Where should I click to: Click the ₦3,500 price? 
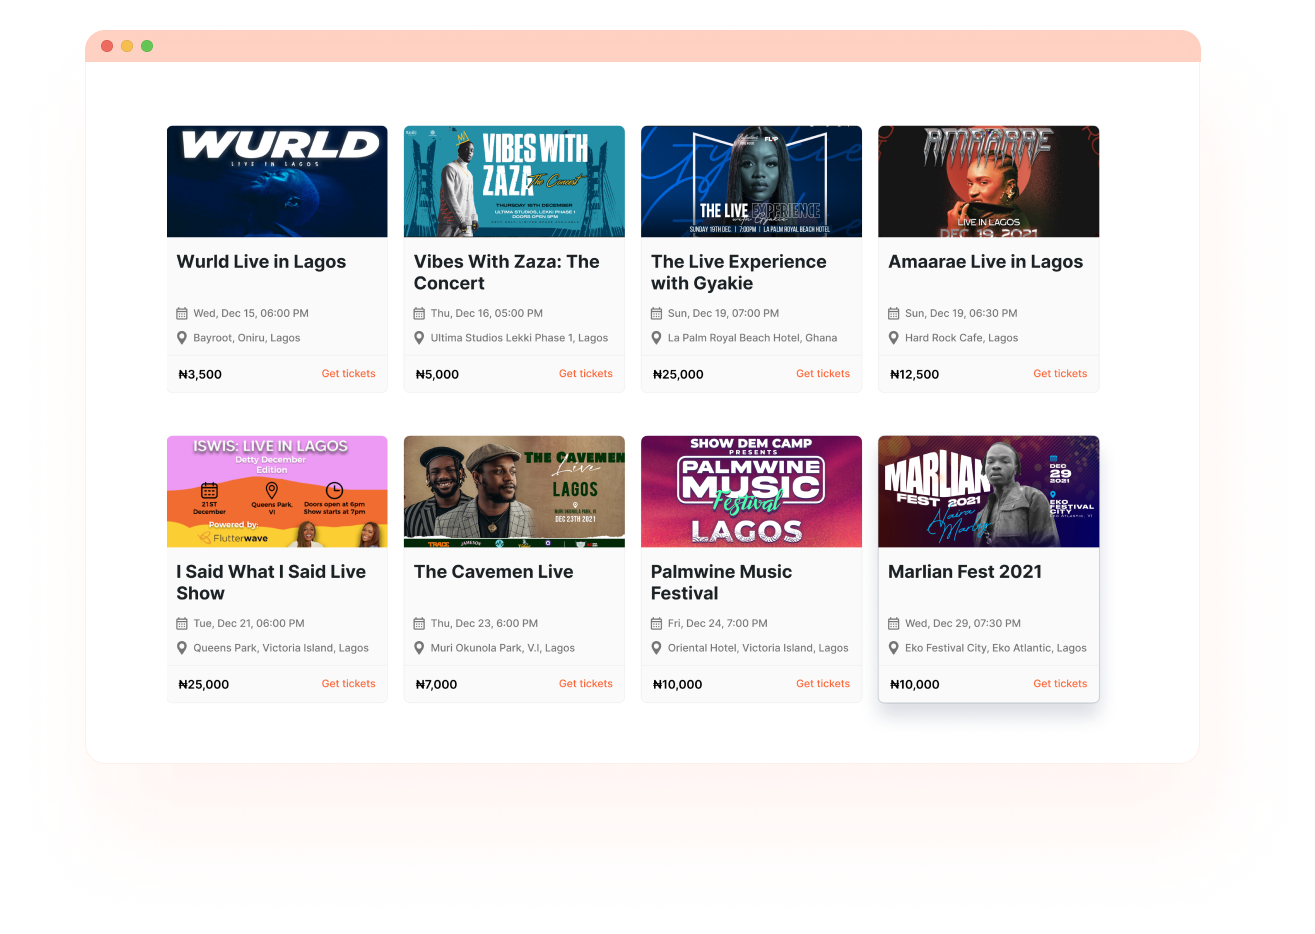(200, 374)
